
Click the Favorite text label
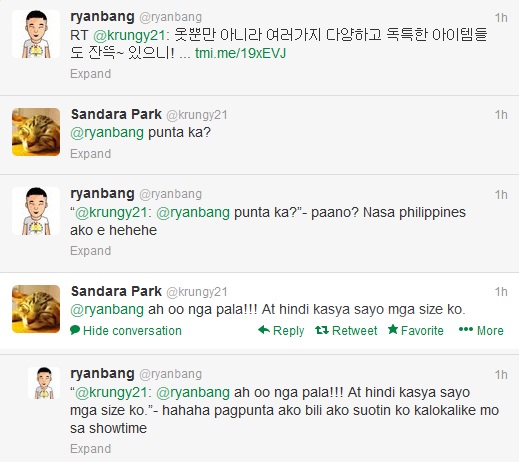[x=422, y=330]
